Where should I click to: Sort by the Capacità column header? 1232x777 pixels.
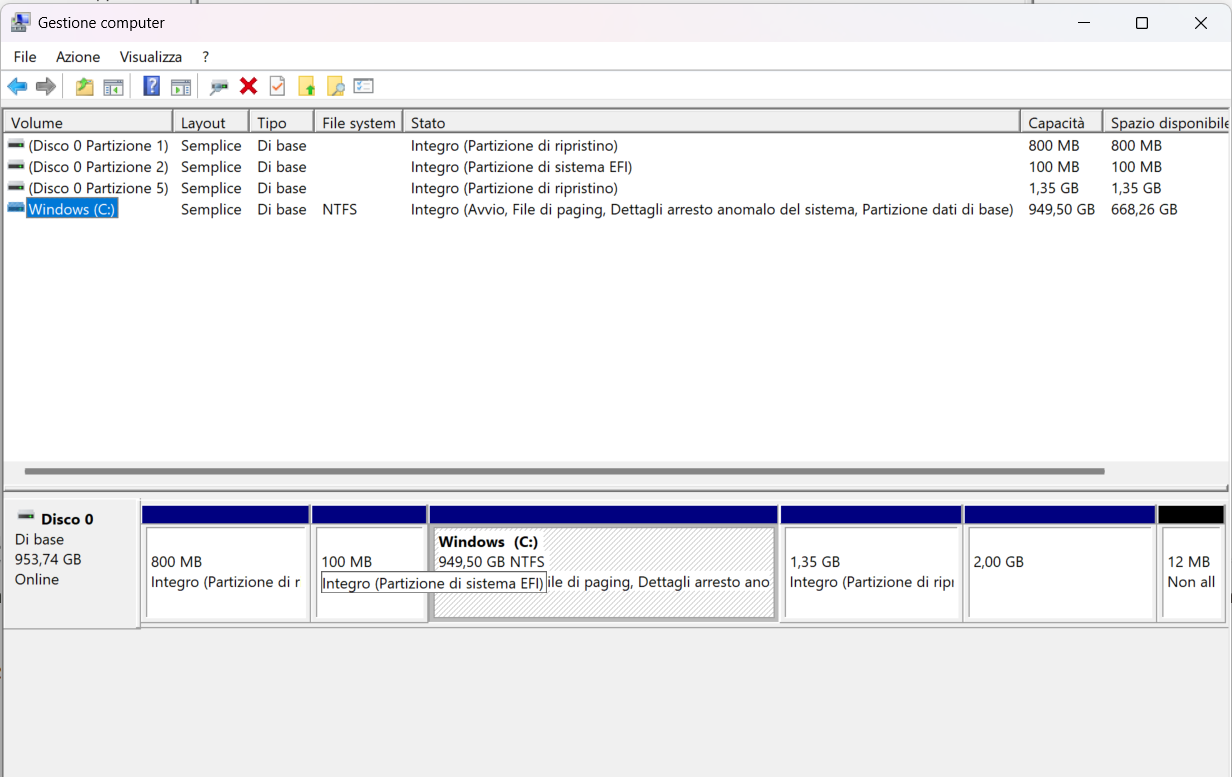tap(1062, 122)
